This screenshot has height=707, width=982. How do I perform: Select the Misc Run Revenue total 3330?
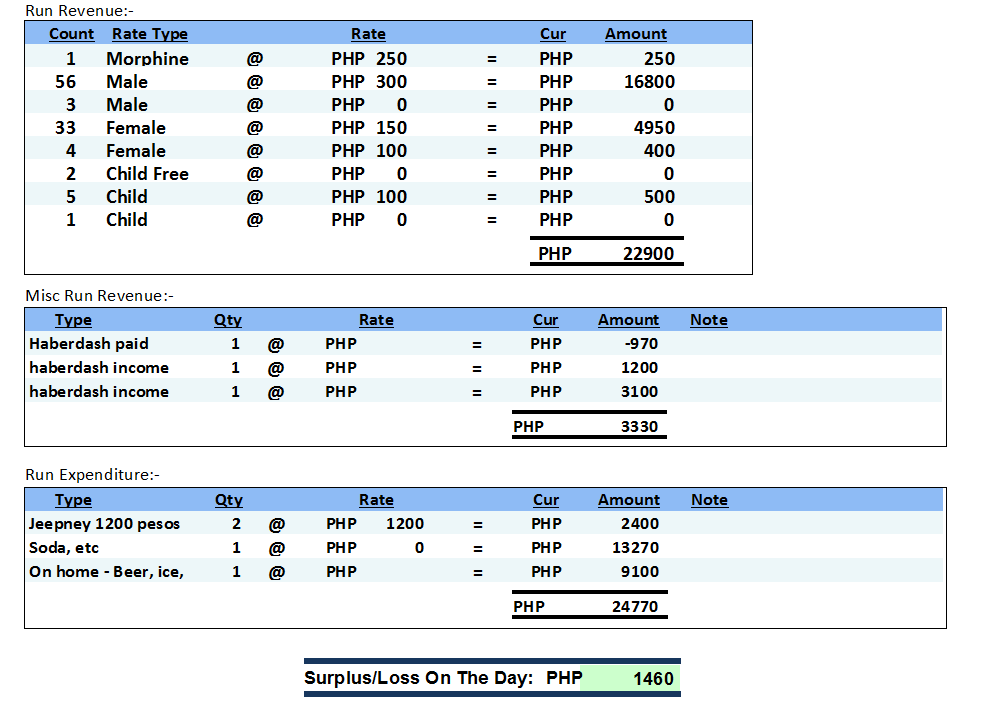click(x=639, y=428)
